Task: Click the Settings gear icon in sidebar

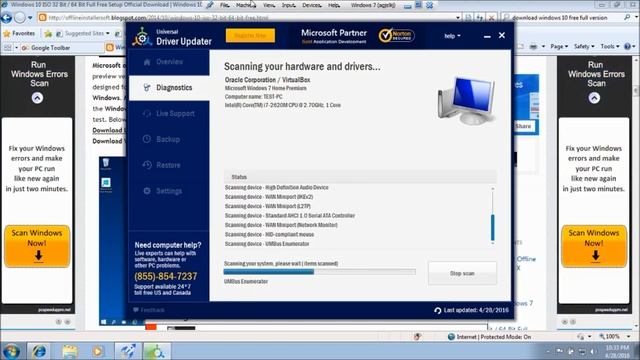Action: [147, 191]
